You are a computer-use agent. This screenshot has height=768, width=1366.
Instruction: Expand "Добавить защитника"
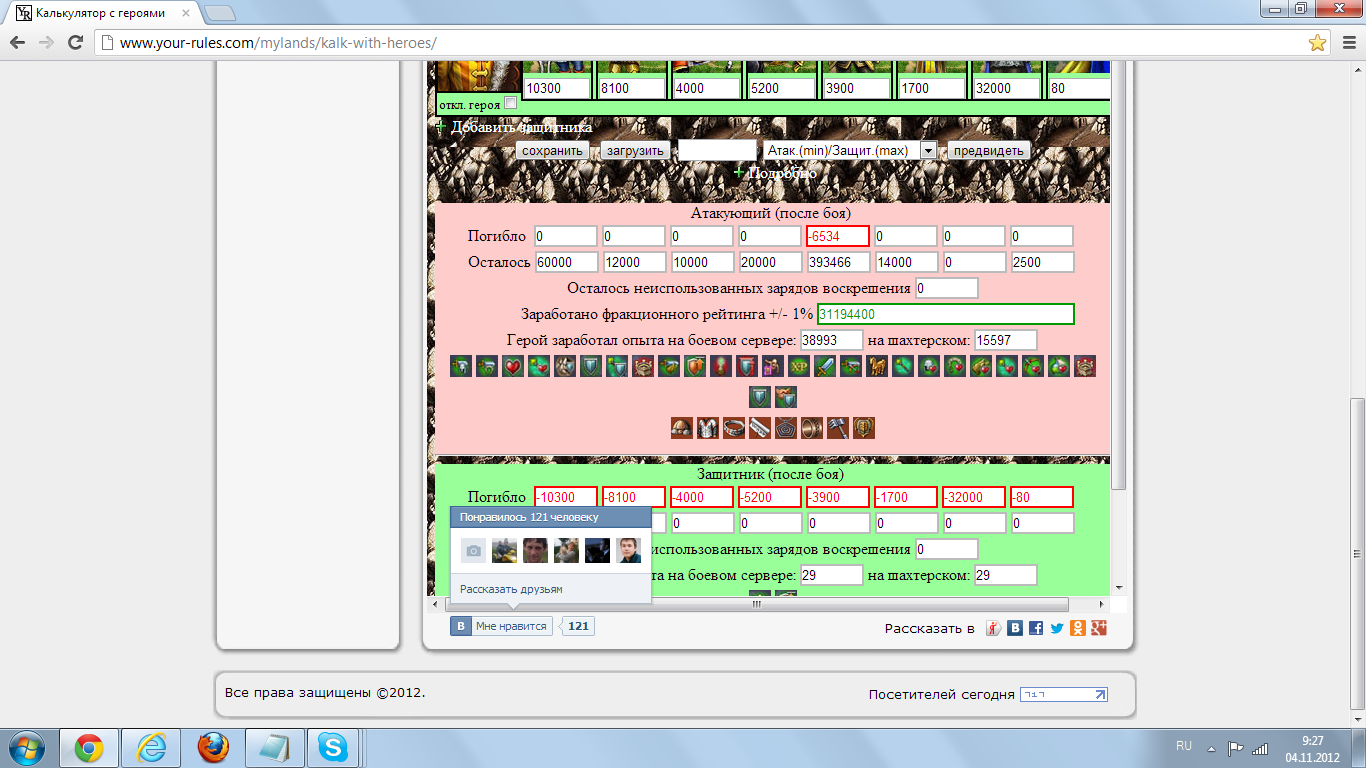pyautogui.click(x=514, y=127)
